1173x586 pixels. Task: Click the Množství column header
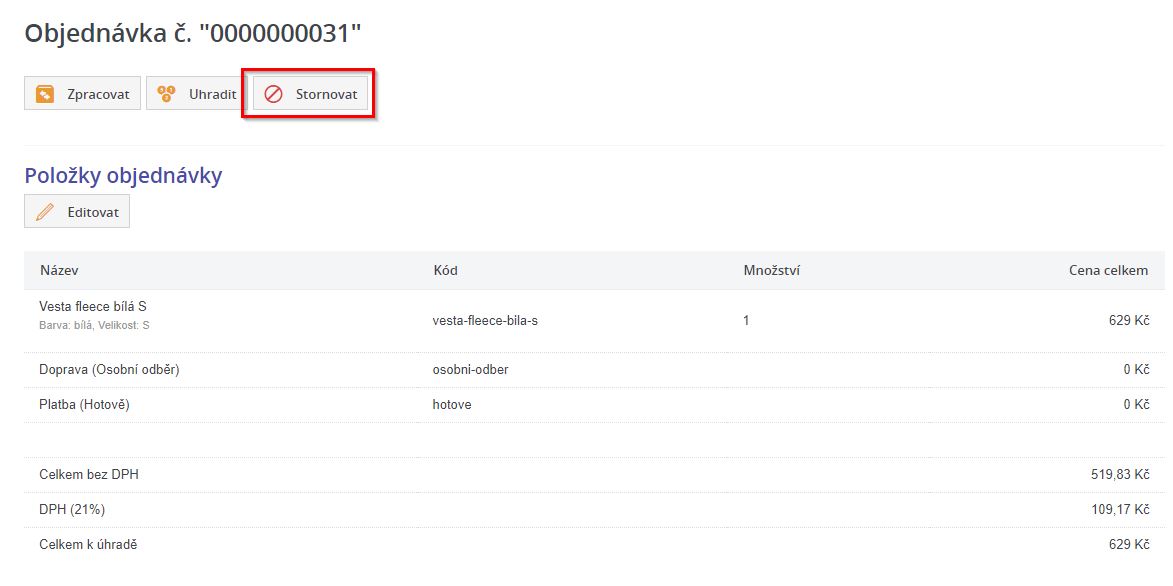771,271
